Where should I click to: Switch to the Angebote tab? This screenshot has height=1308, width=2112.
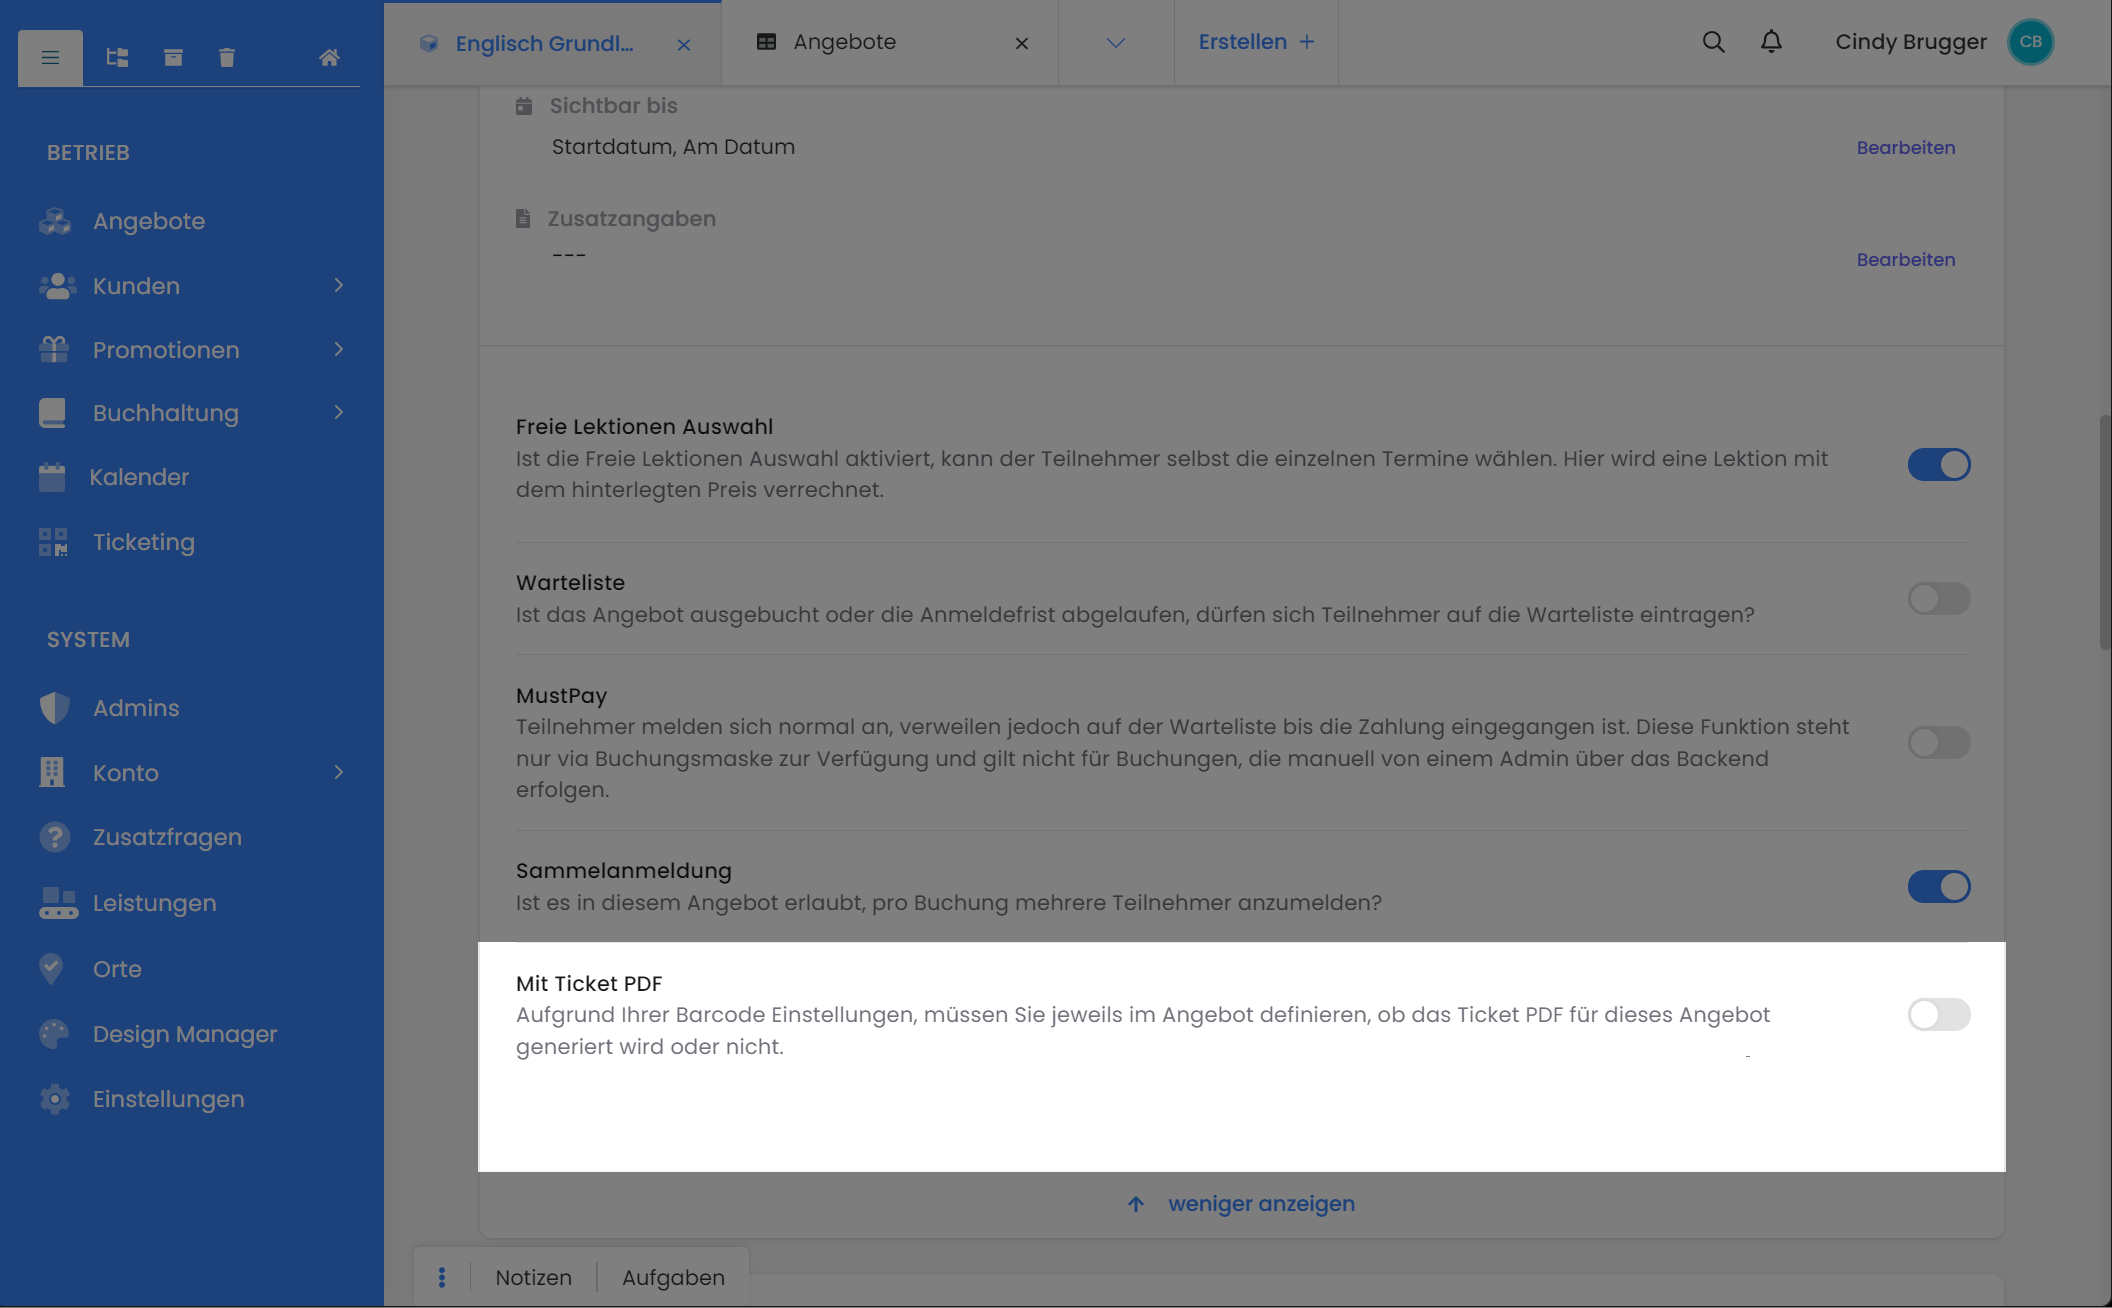[x=845, y=43]
